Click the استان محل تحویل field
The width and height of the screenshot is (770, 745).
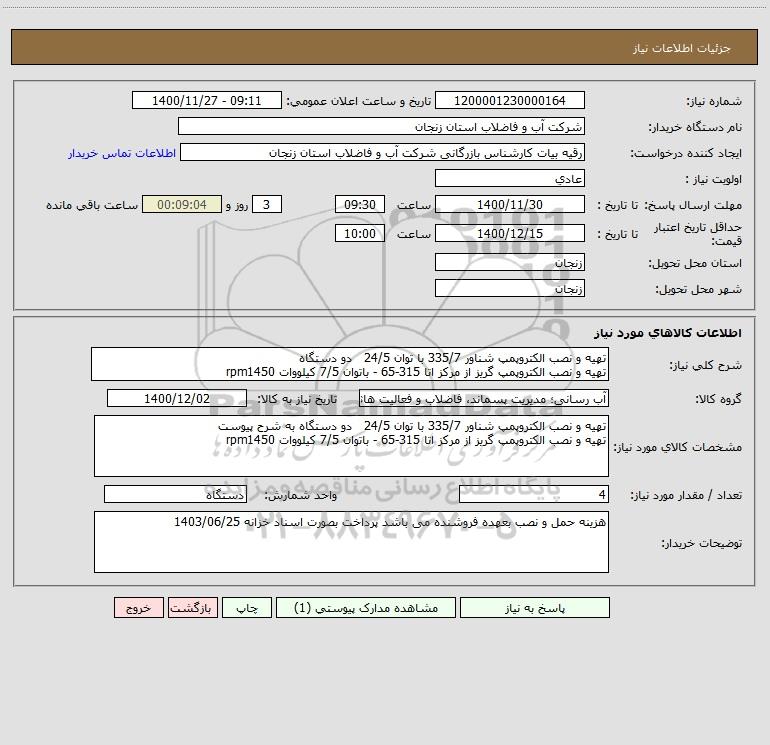point(510,262)
